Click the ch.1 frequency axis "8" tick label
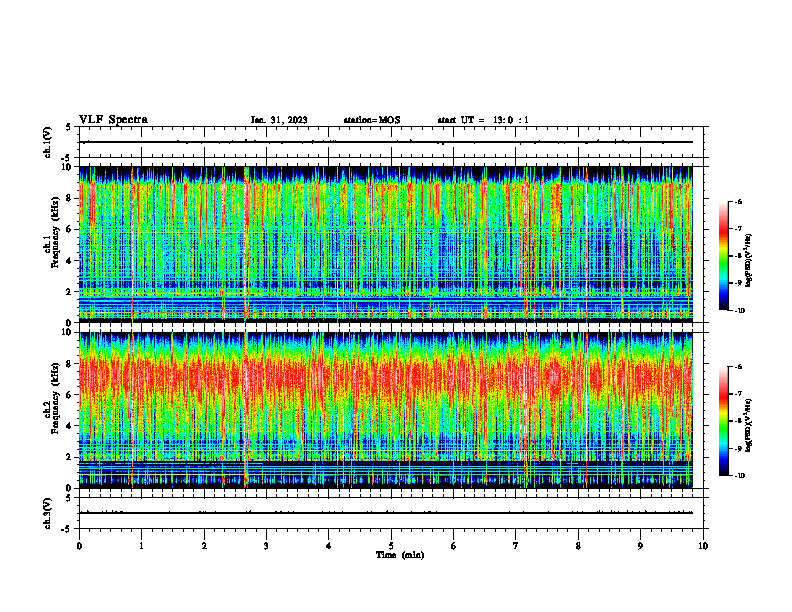This screenshot has width=792, height=612. [x=70, y=198]
